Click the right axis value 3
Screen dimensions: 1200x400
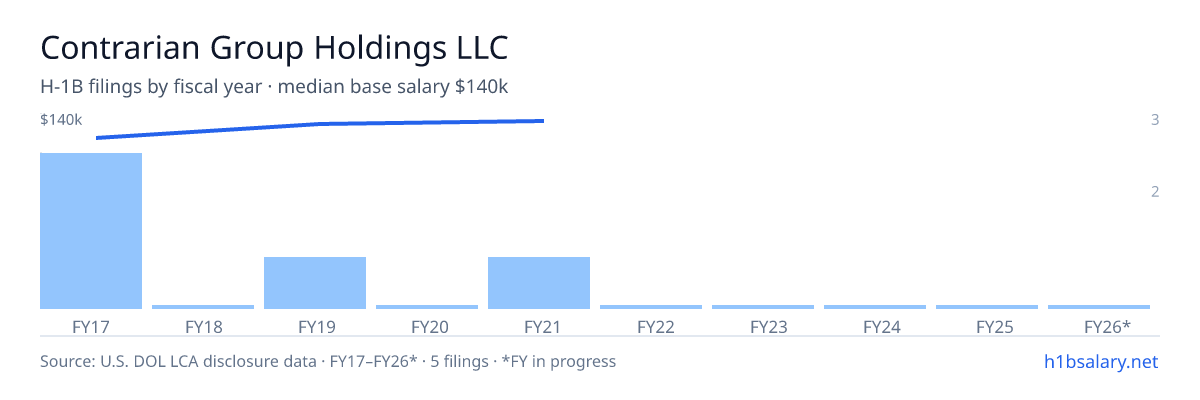(x=1155, y=120)
